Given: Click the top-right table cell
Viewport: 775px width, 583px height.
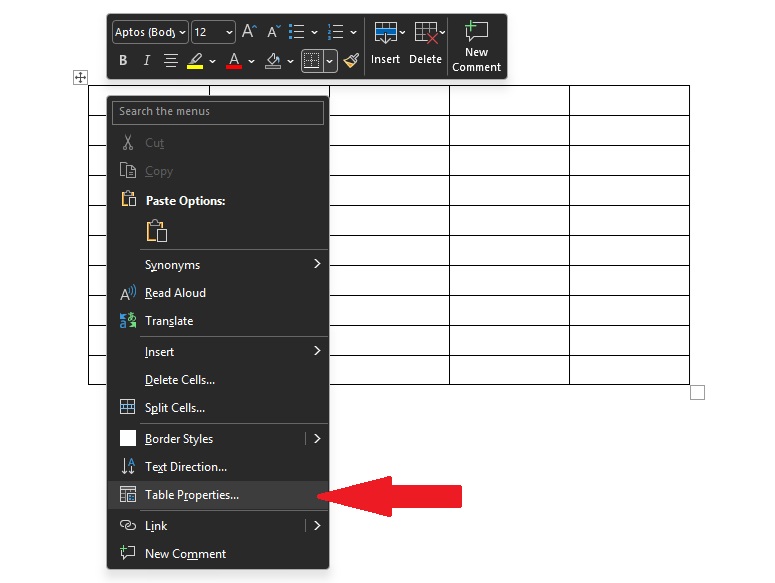Looking at the screenshot, I should pyautogui.click(x=629, y=101).
